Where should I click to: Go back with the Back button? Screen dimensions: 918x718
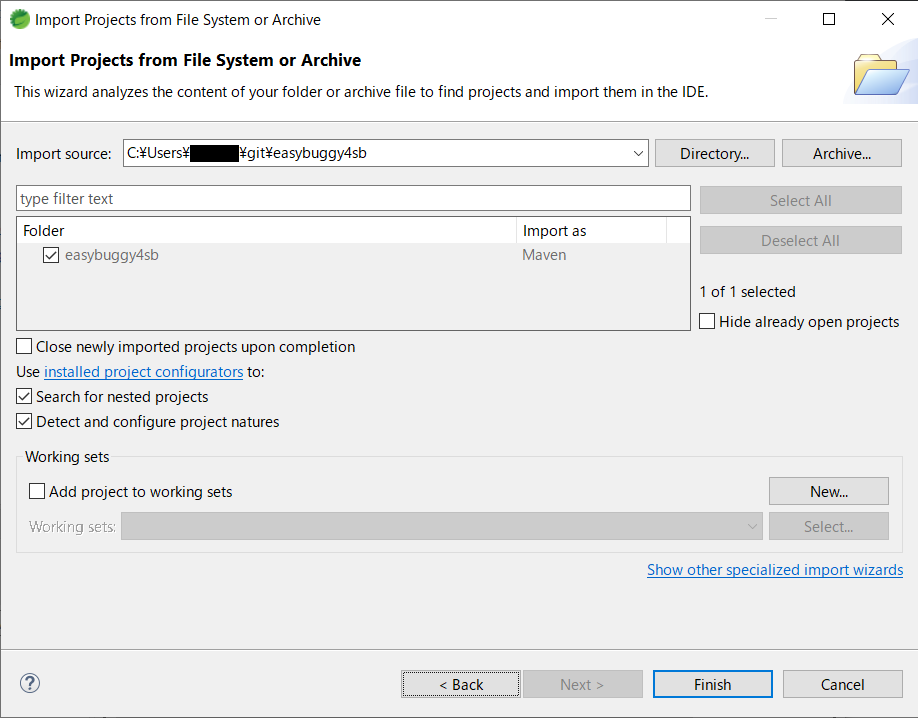[460, 684]
